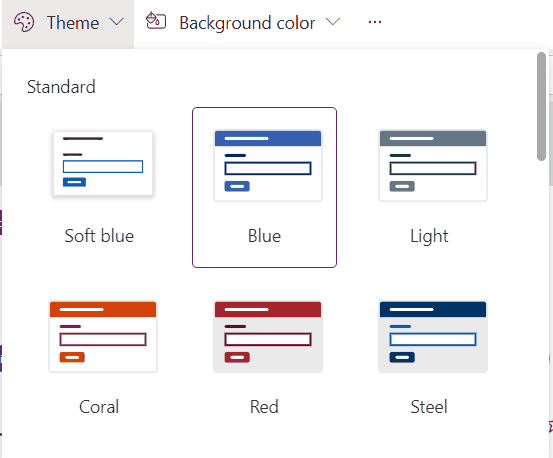
Task: Open the more options ellipsis menu
Action: click(x=375, y=22)
